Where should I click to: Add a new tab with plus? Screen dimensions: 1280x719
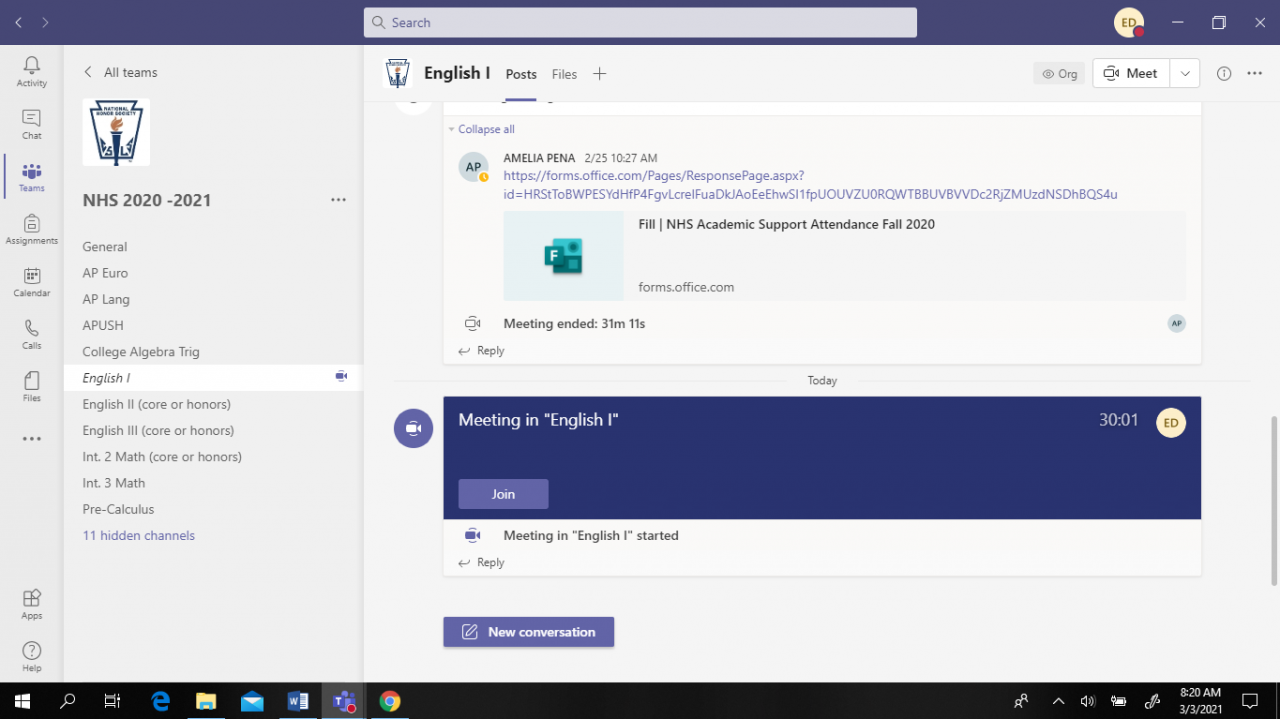[x=599, y=74]
